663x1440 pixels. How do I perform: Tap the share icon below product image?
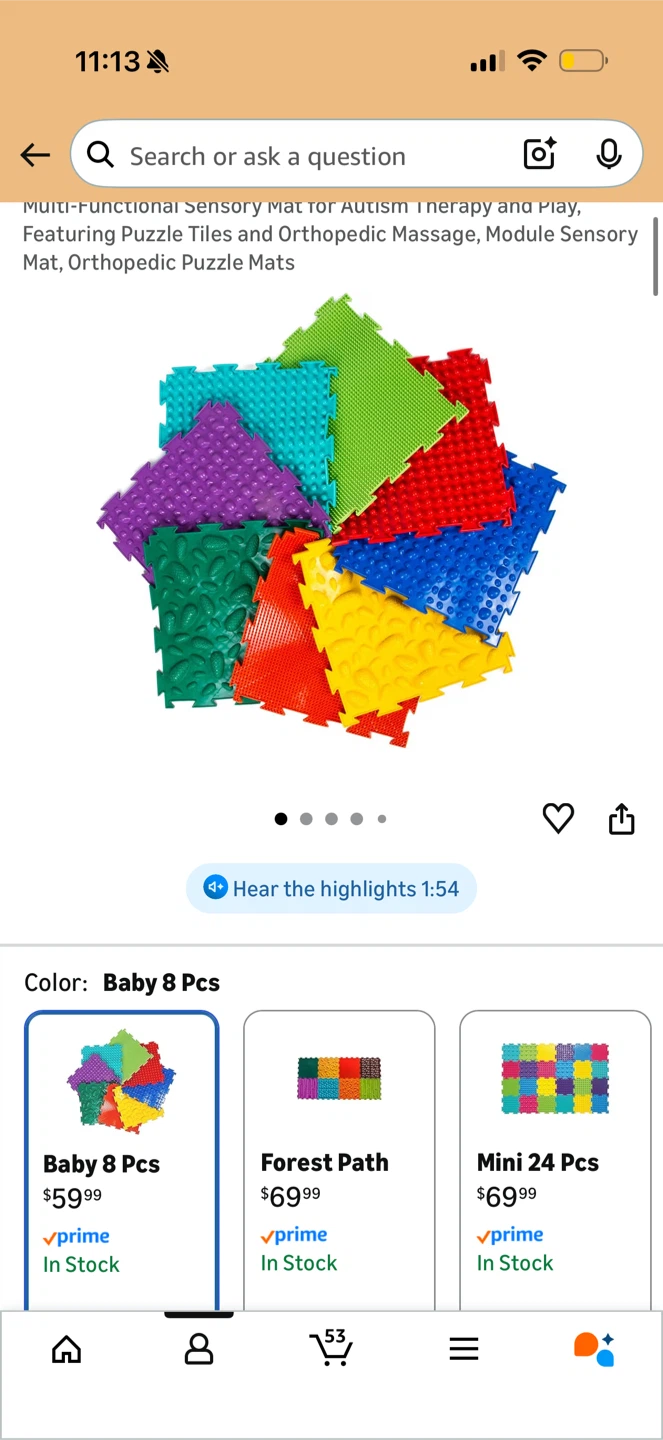[622, 818]
